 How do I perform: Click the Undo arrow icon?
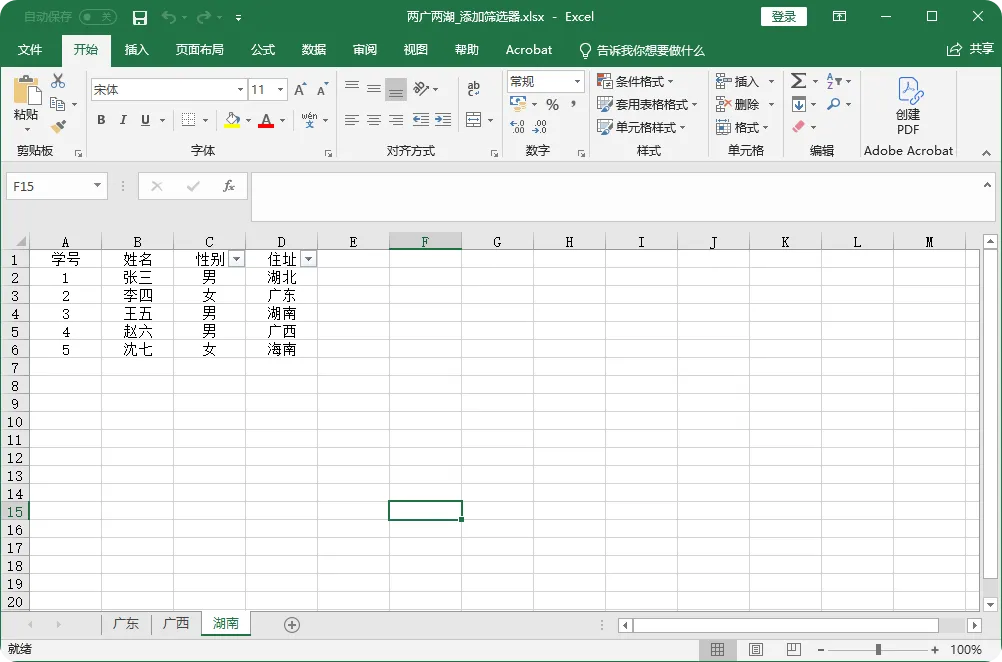click(x=169, y=17)
